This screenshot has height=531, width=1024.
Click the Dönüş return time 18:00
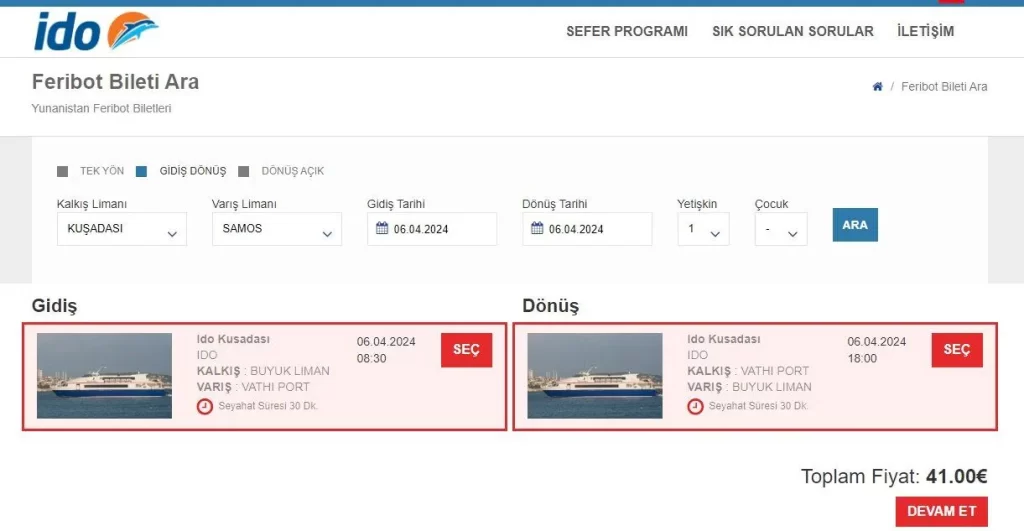point(862,359)
